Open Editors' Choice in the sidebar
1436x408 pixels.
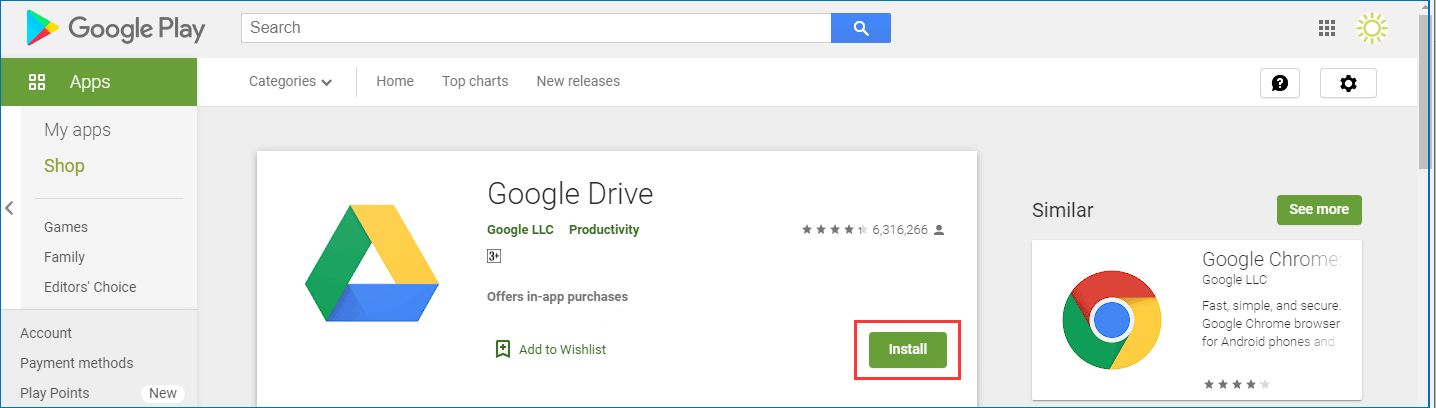pyautogui.click(x=90, y=287)
